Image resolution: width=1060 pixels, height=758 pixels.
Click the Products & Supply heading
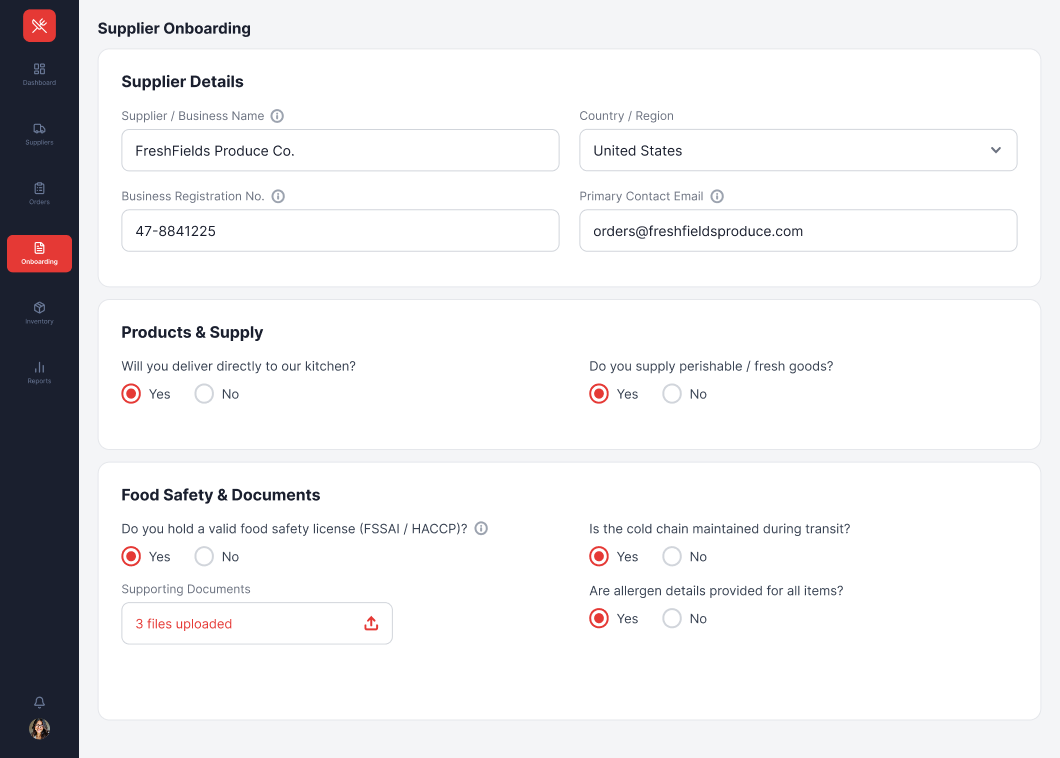pyautogui.click(x=192, y=332)
